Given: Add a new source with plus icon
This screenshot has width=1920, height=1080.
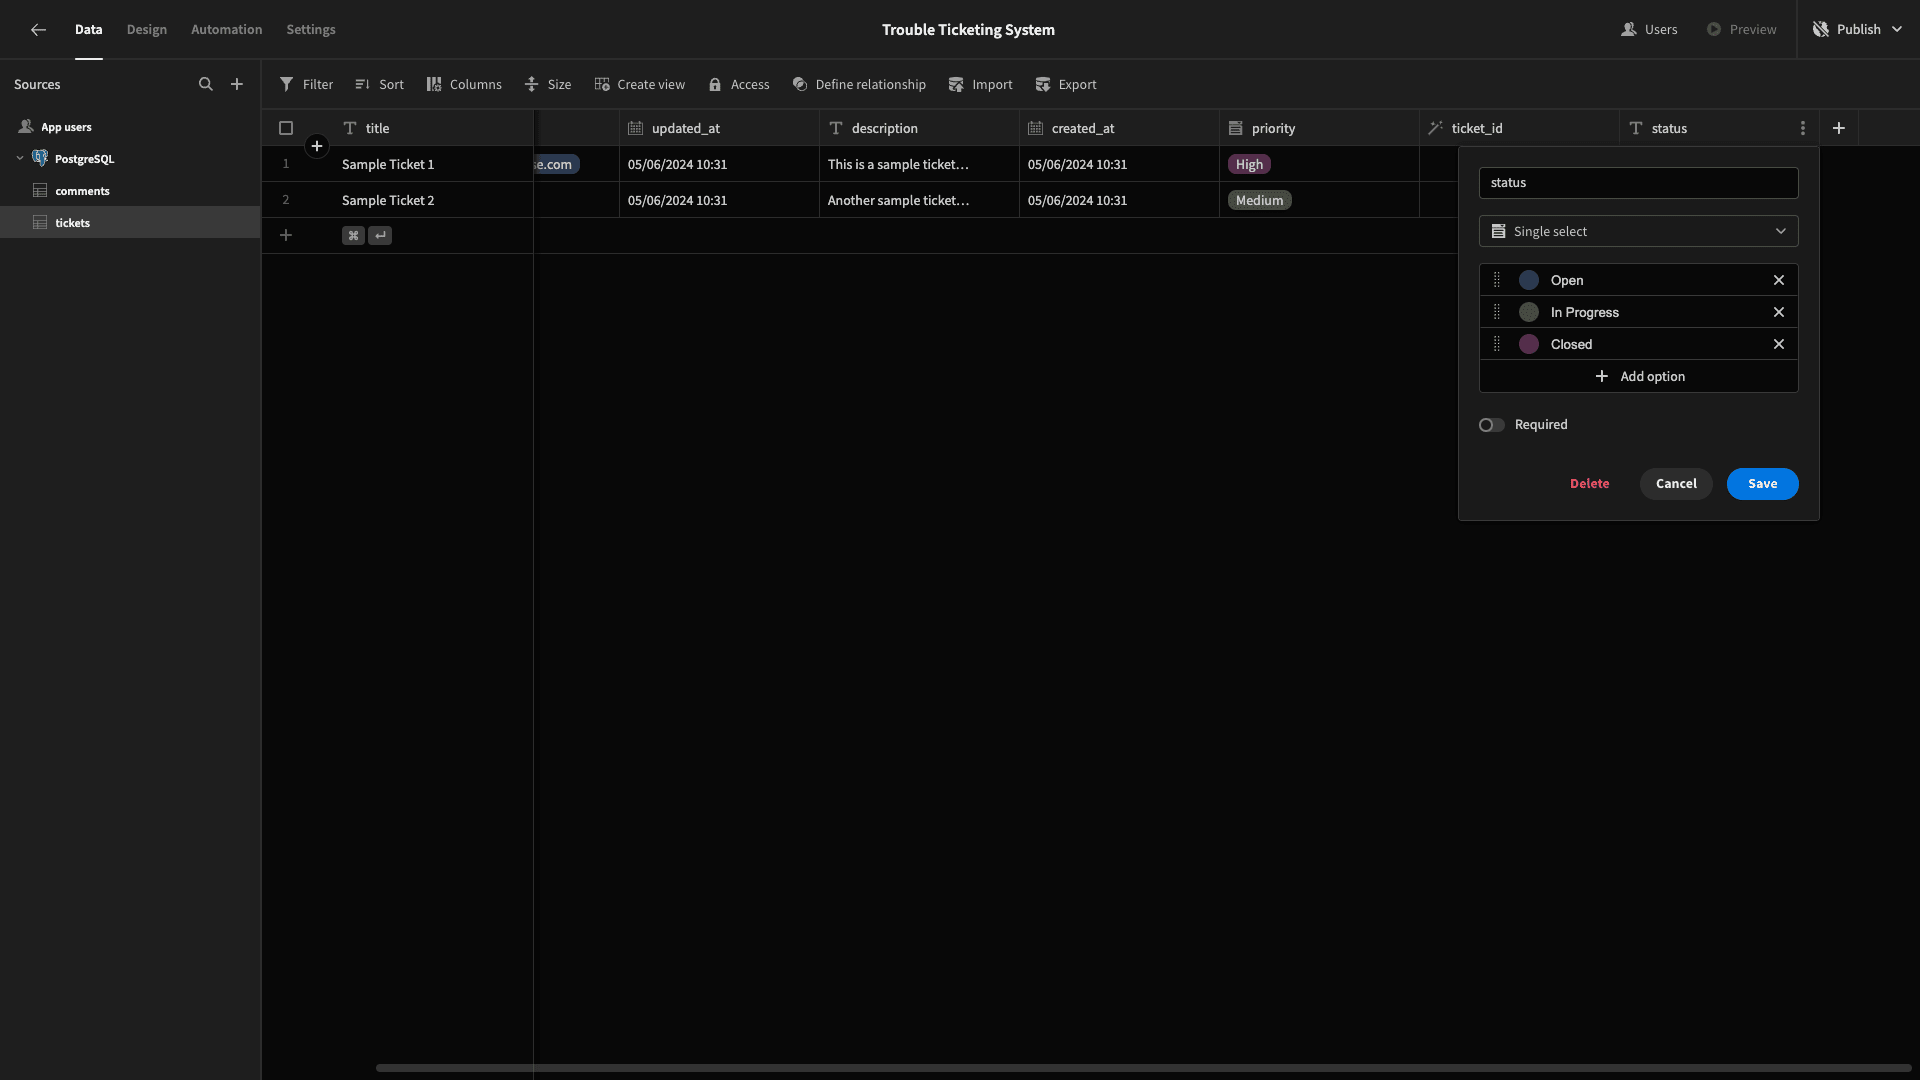Looking at the screenshot, I should pos(237,85).
